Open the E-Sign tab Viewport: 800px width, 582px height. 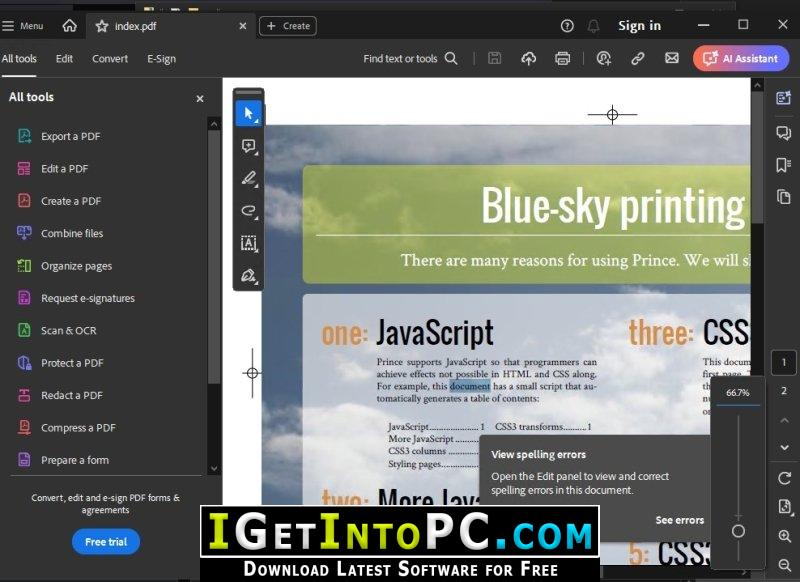(x=161, y=59)
